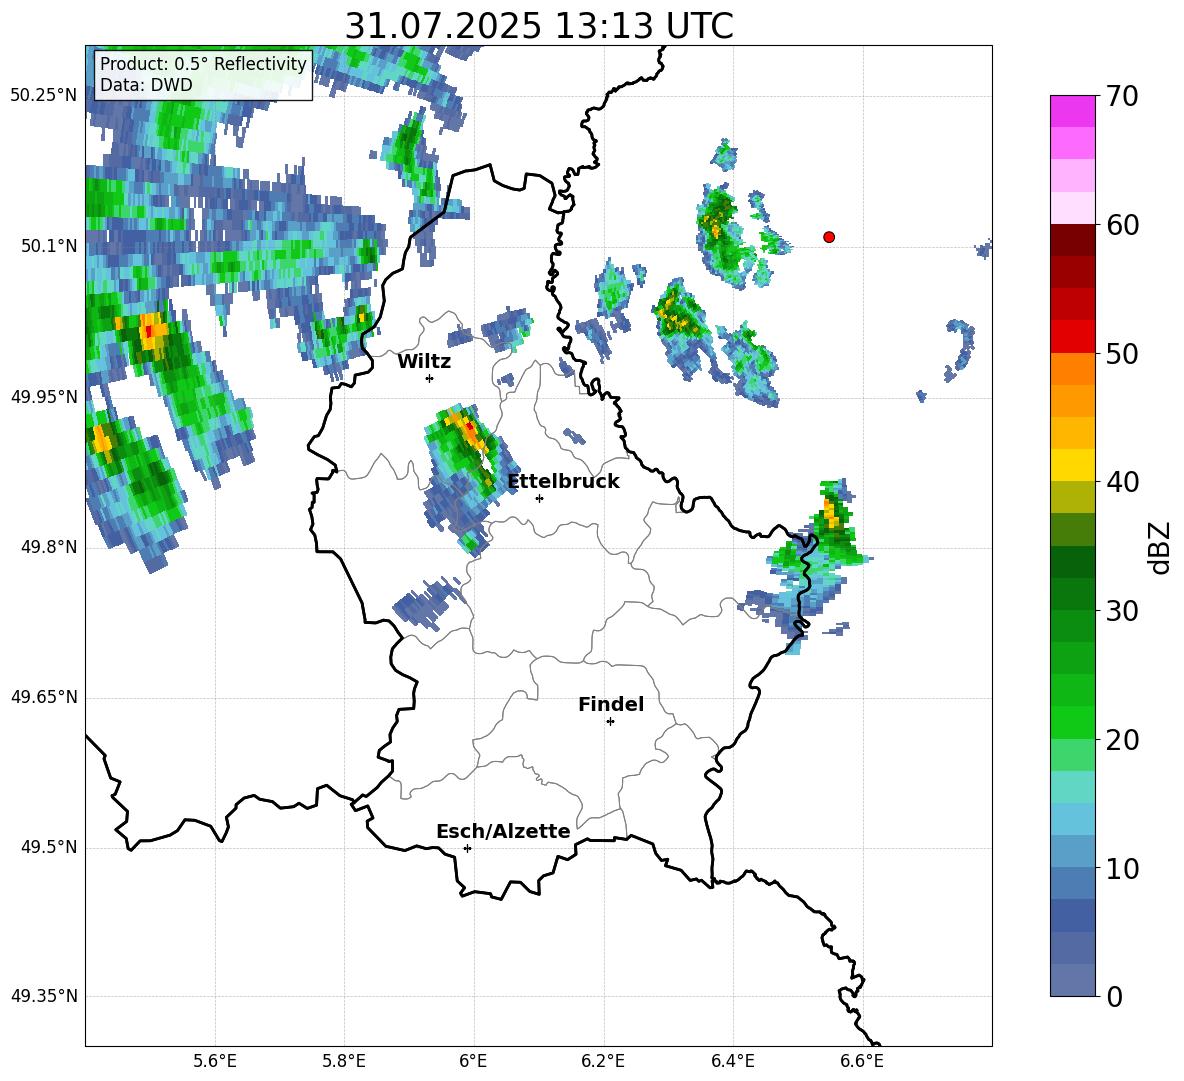Screen dimensions: 1184x1081
Task: Click the Findel station label
Action: click(x=611, y=704)
